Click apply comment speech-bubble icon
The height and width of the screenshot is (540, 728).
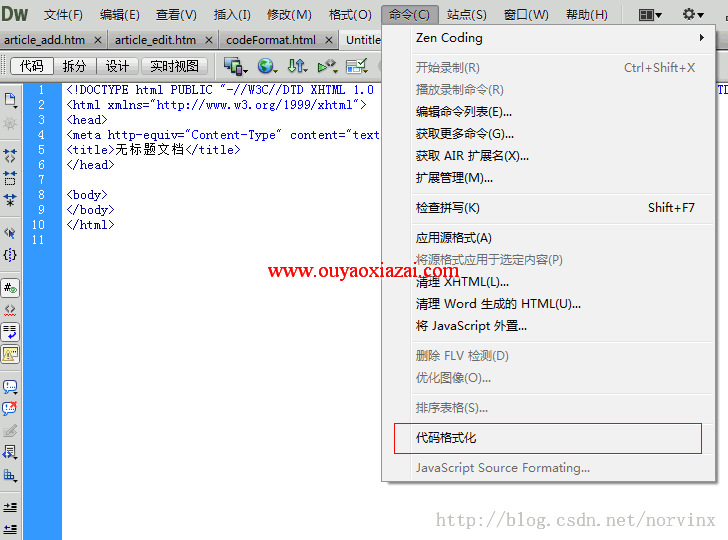pos(10,387)
